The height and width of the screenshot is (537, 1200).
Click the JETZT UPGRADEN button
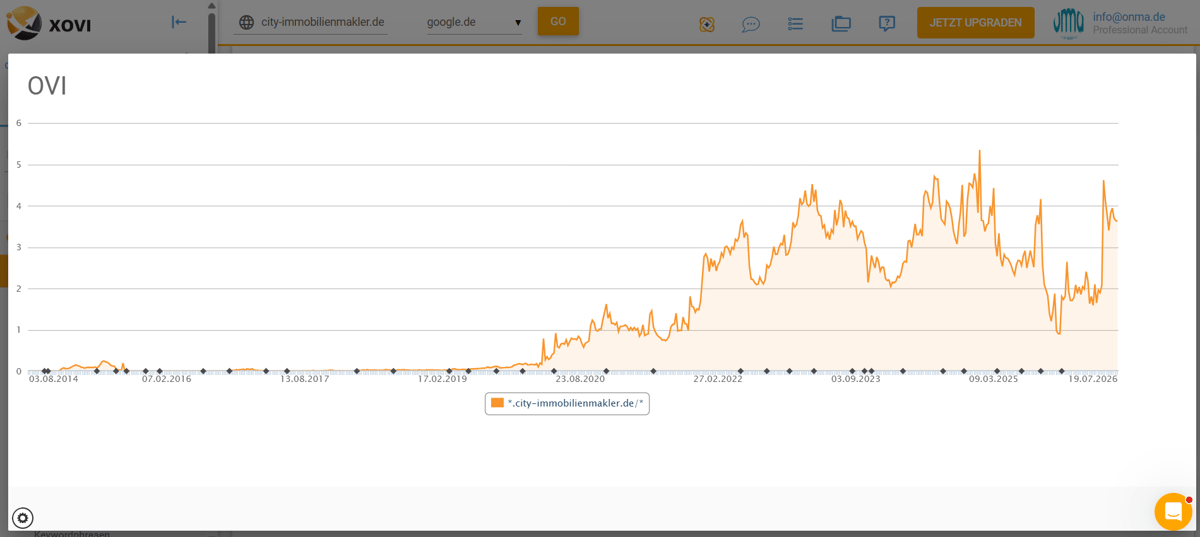click(975, 22)
